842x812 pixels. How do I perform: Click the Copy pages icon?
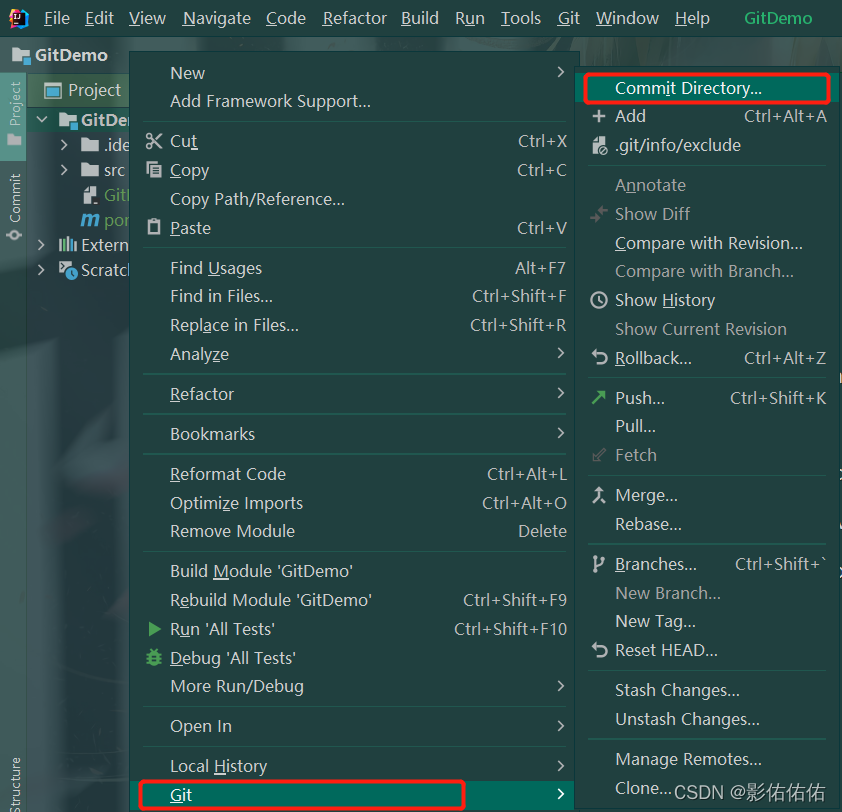[154, 170]
